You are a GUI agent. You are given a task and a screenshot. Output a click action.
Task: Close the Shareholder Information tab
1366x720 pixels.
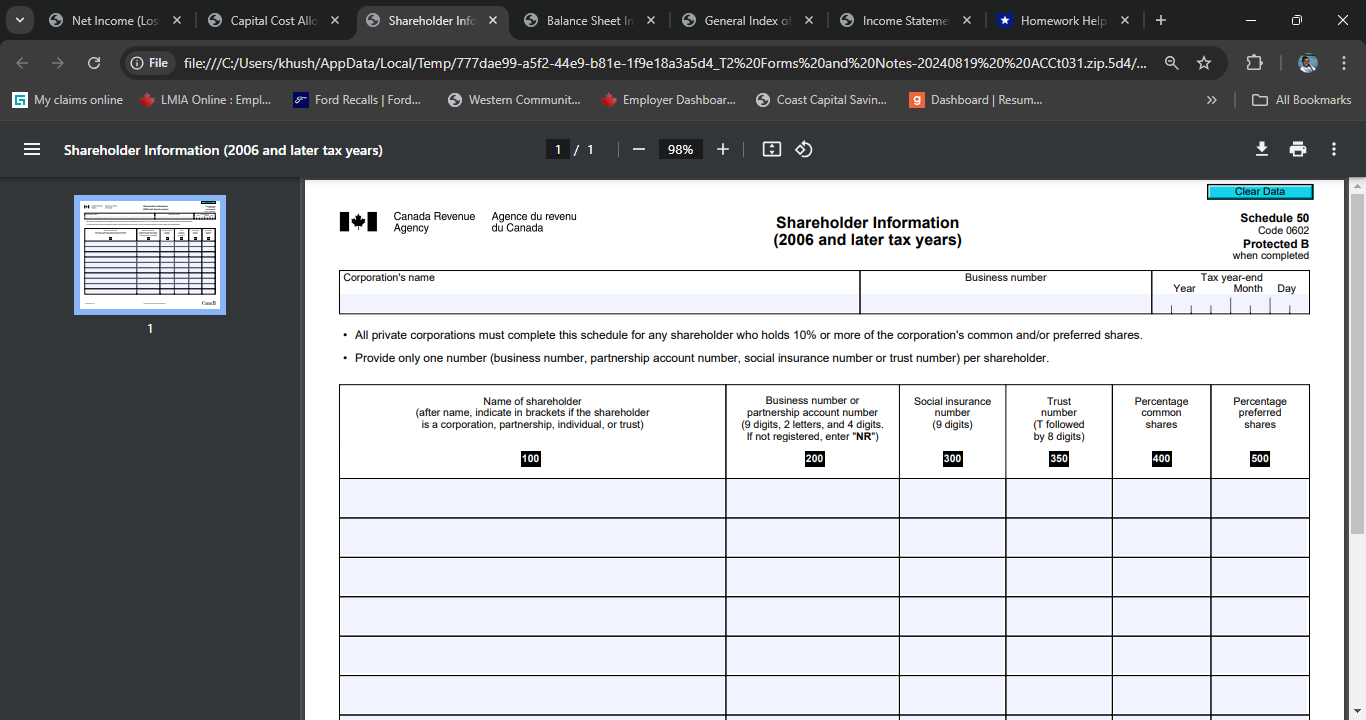point(493,20)
